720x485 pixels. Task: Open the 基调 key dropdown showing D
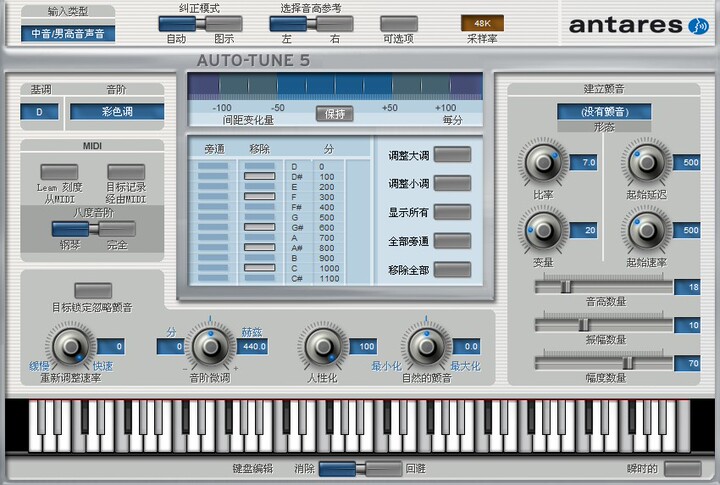click(x=39, y=112)
